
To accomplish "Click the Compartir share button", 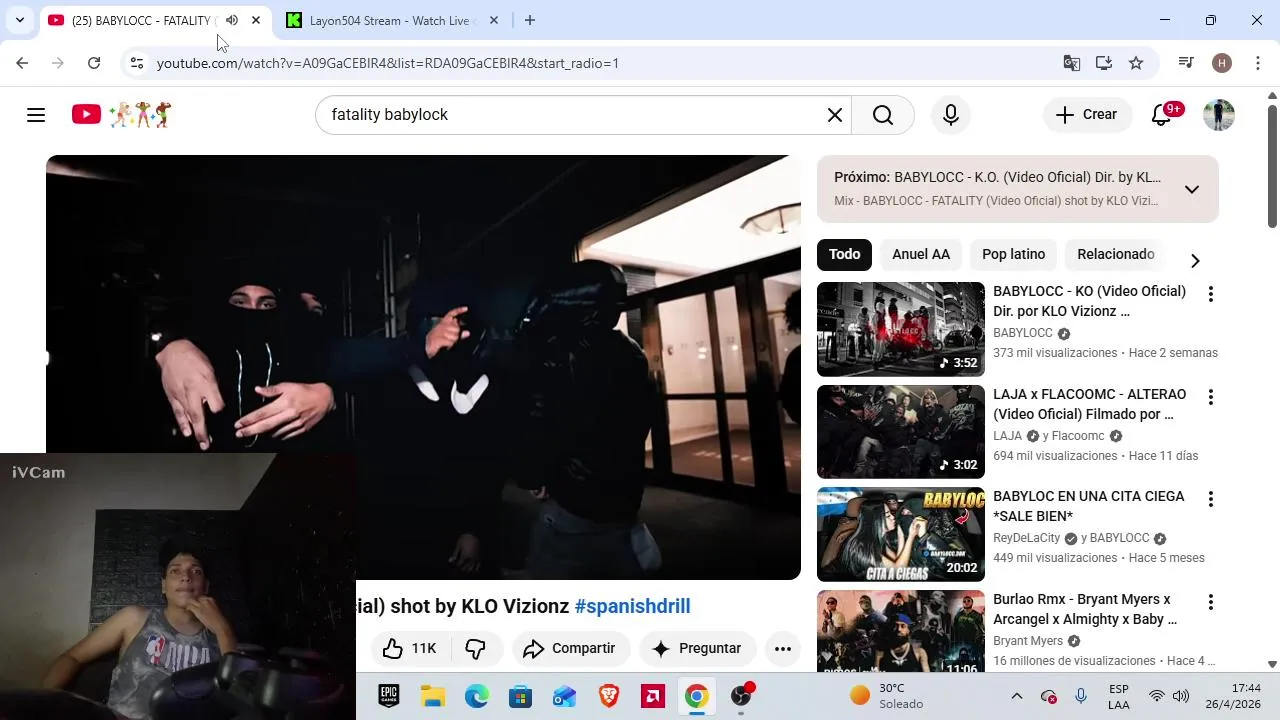I will (570, 648).
